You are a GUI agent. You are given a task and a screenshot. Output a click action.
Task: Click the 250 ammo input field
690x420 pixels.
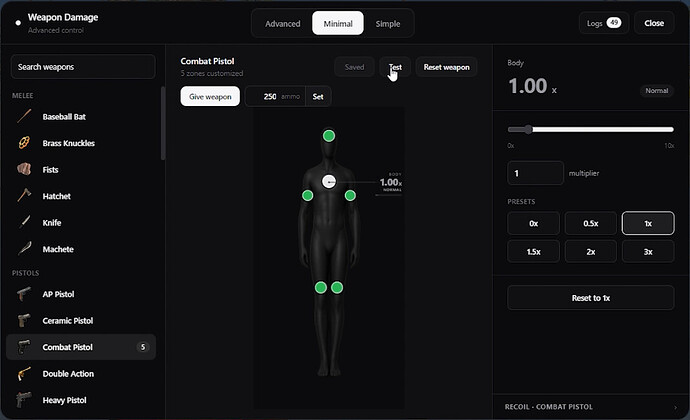coord(275,96)
